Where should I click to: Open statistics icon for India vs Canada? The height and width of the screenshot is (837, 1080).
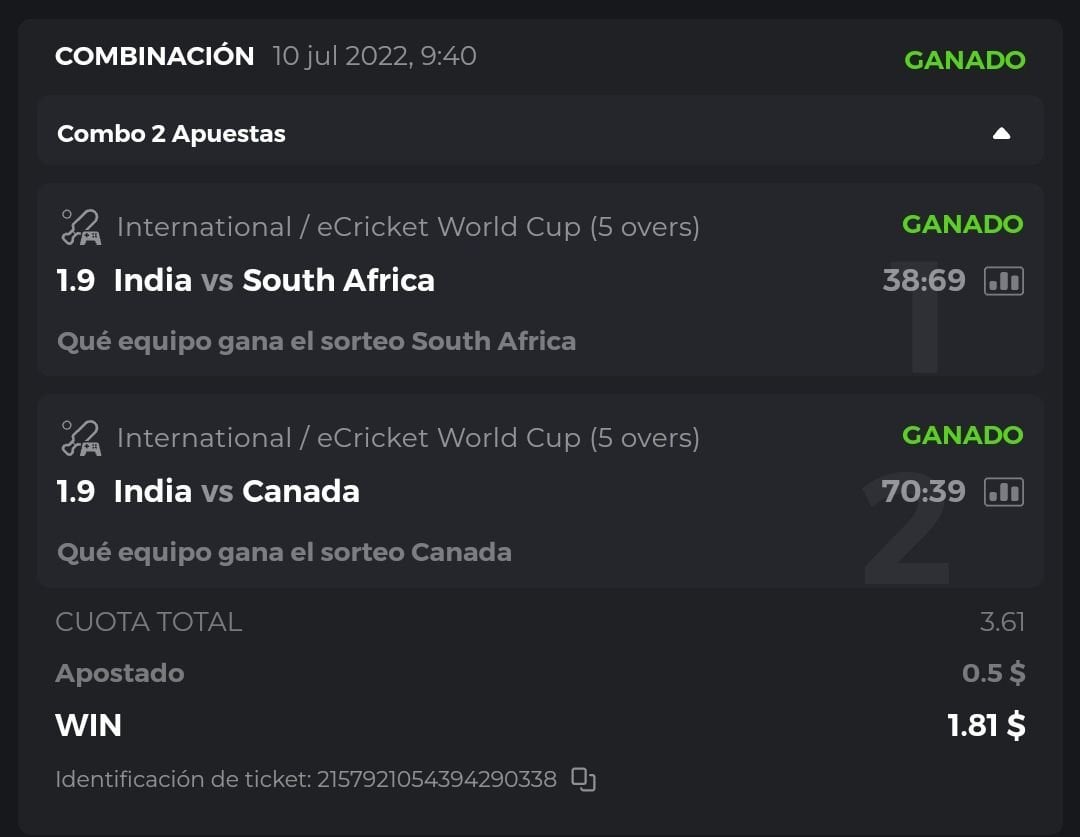pos(1004,492)
